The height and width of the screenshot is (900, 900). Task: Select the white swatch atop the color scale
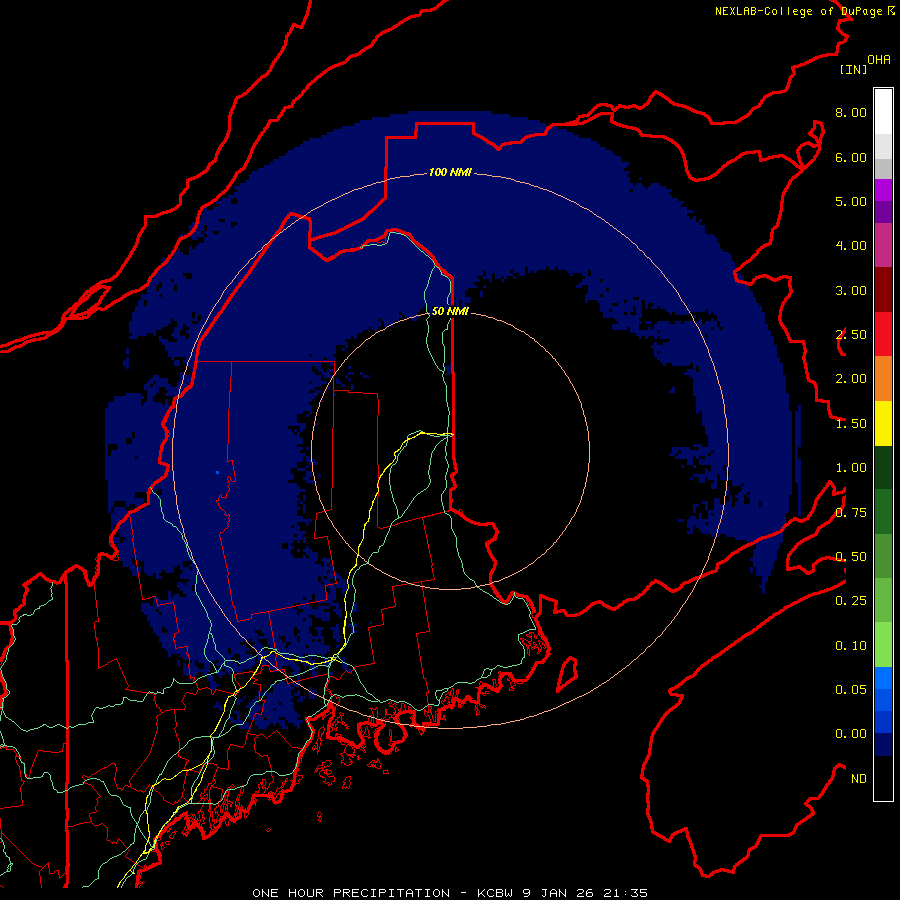pyautogui.click(x=883, y=112)
